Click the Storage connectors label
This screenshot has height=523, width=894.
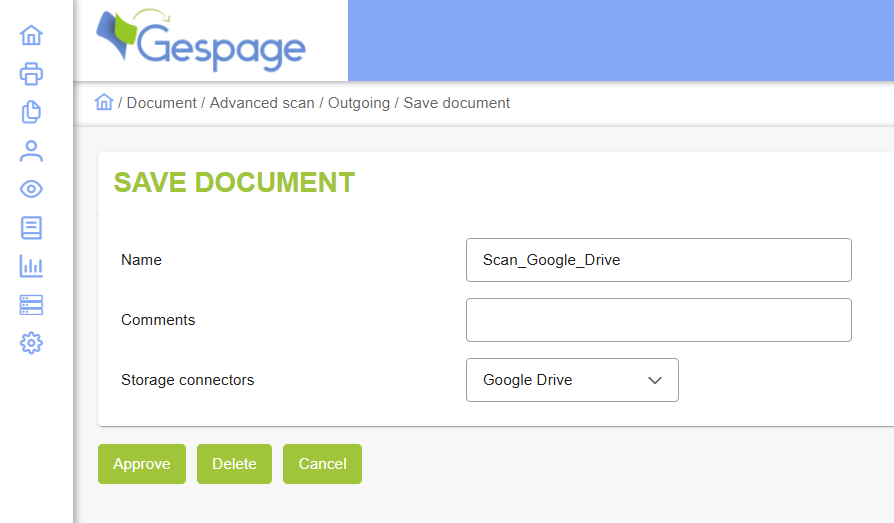(x=188, y=380)
